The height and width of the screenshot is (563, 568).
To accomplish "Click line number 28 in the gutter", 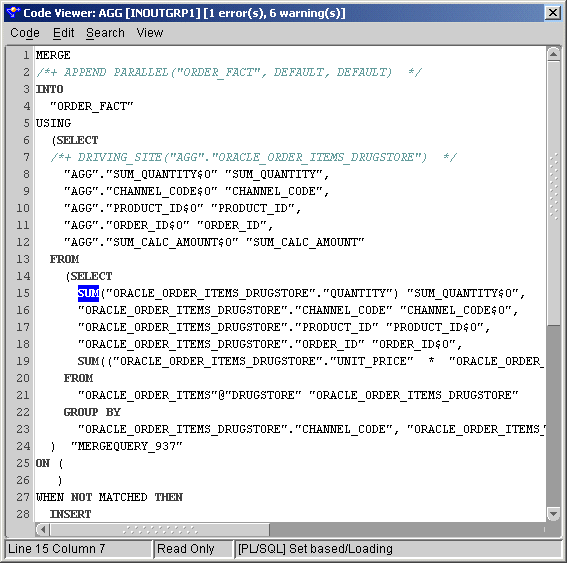I will tap(23, 514).
